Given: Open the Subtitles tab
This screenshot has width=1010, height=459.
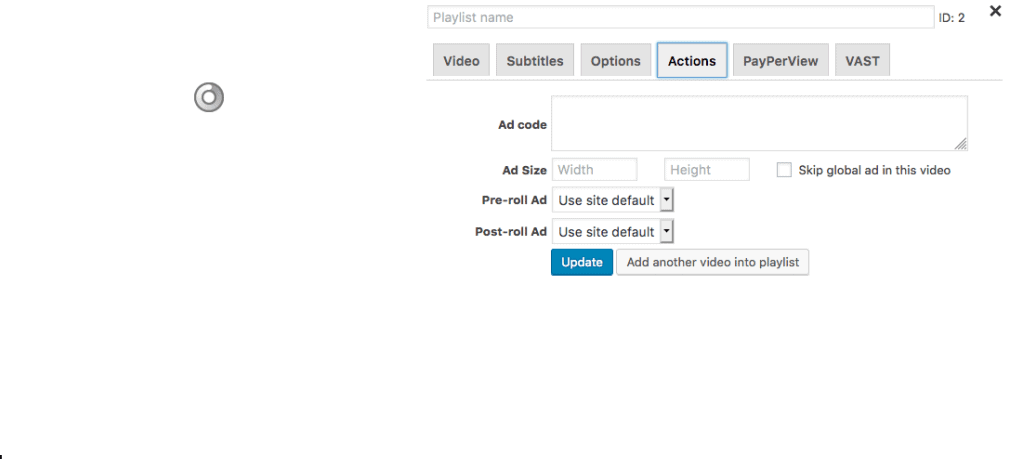Looking at the screenshot, I should [535, 61].
